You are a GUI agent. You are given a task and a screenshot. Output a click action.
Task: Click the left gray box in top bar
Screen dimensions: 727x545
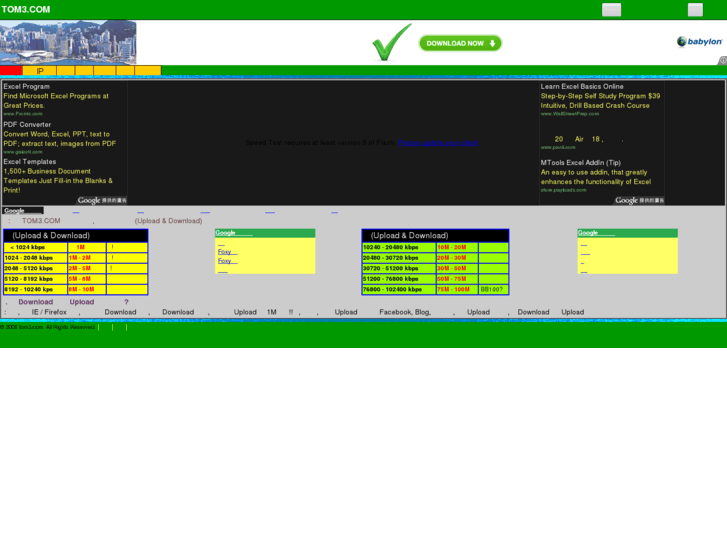[612, 10]
